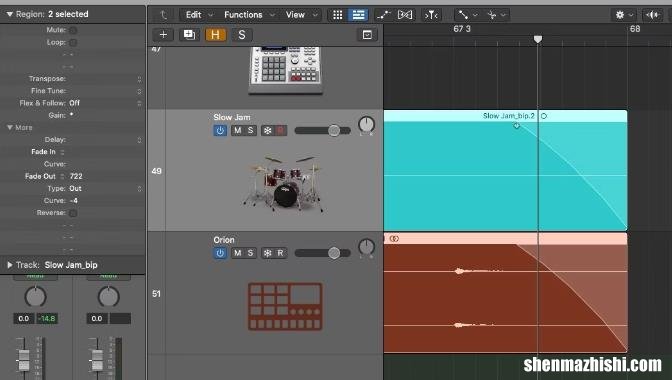Click the Orion drum pad instrument icon
The height and width of the screenshot is (380, 672).
click(x=285, y=306)
